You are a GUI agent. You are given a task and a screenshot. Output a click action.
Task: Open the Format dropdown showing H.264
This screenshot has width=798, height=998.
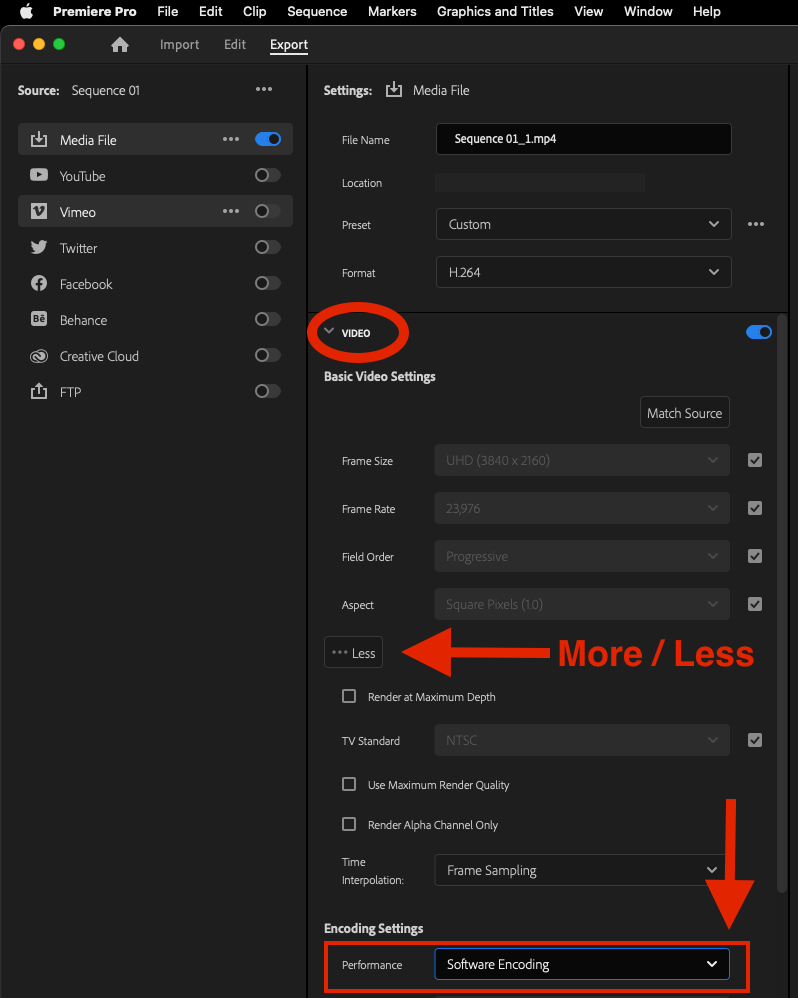pos(584,272)
